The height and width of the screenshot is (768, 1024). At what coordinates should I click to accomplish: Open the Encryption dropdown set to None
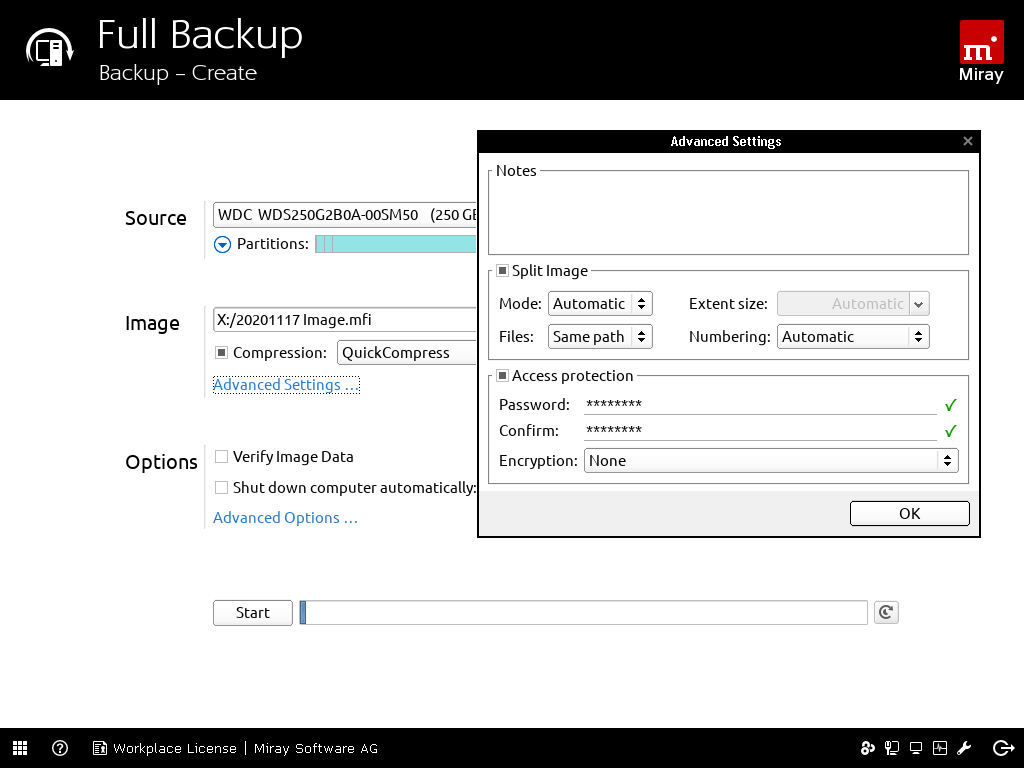pos(770,461)
